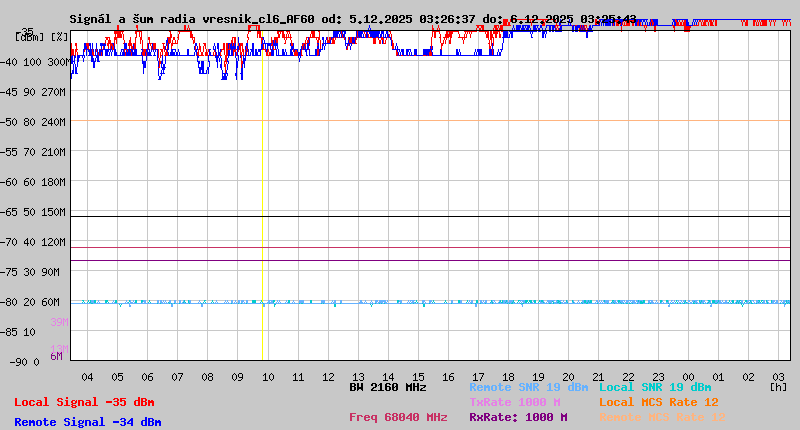Click the purple 39M axis label
Viewport: 800px width, 430px height.
59,322
